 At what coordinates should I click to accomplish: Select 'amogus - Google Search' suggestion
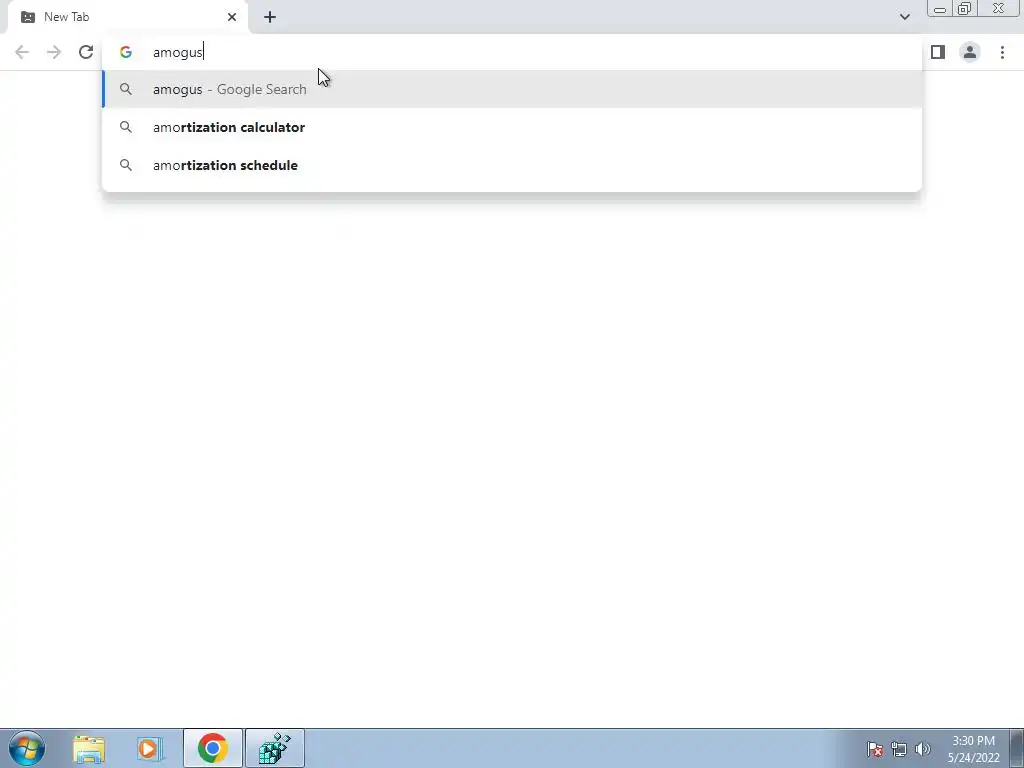(x=512, y=89)
